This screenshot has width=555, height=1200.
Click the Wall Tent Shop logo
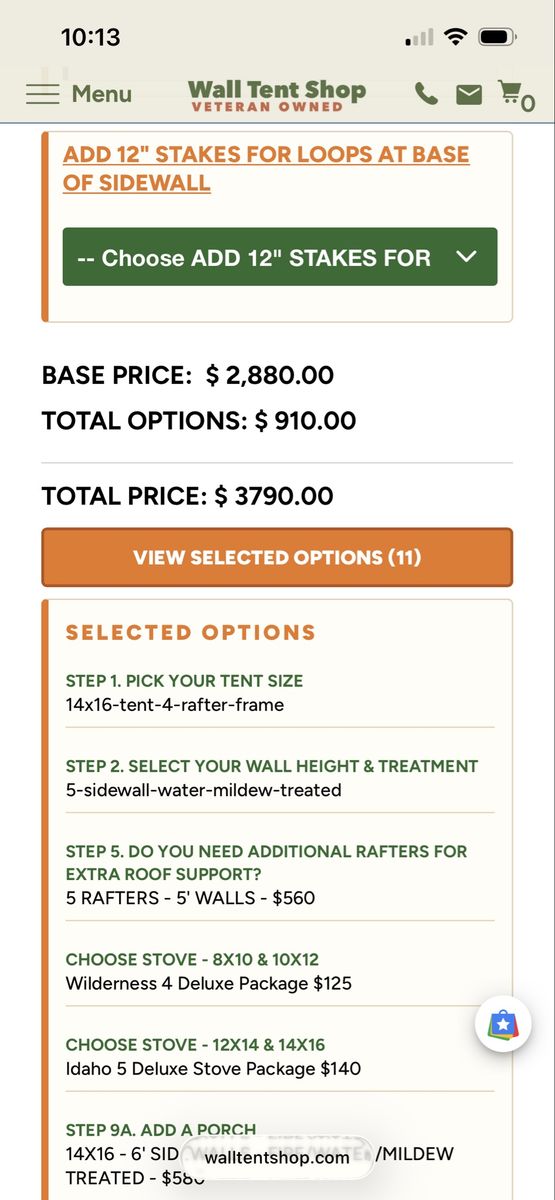pos(277,94)
